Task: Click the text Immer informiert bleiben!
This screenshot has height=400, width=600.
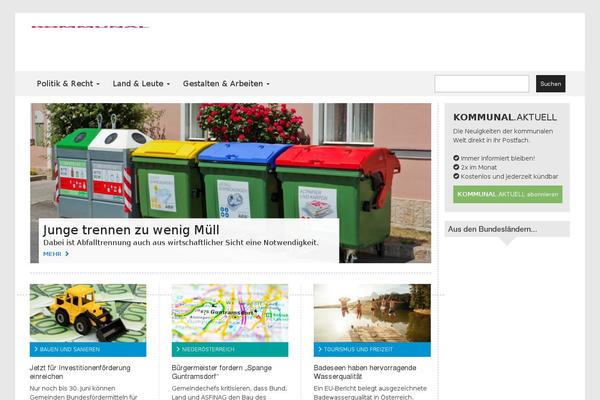Action: coord(498,158)
